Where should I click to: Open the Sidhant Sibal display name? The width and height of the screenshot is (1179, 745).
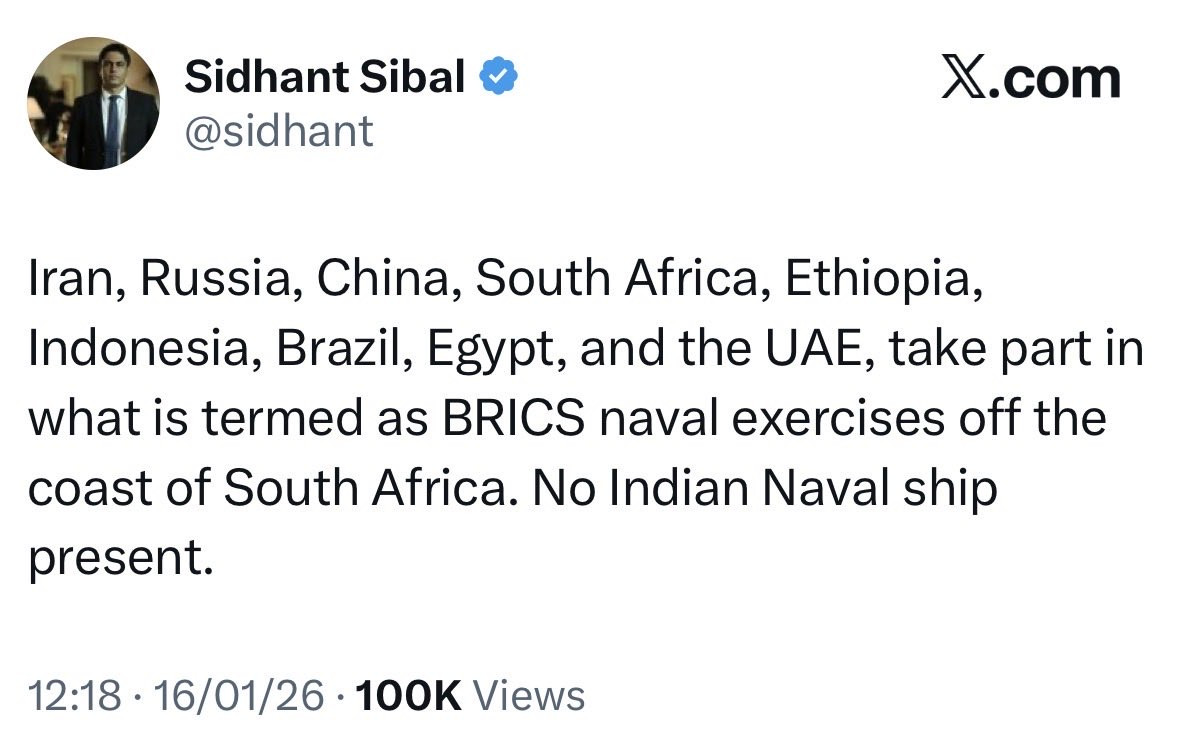[x=325, y=77]
